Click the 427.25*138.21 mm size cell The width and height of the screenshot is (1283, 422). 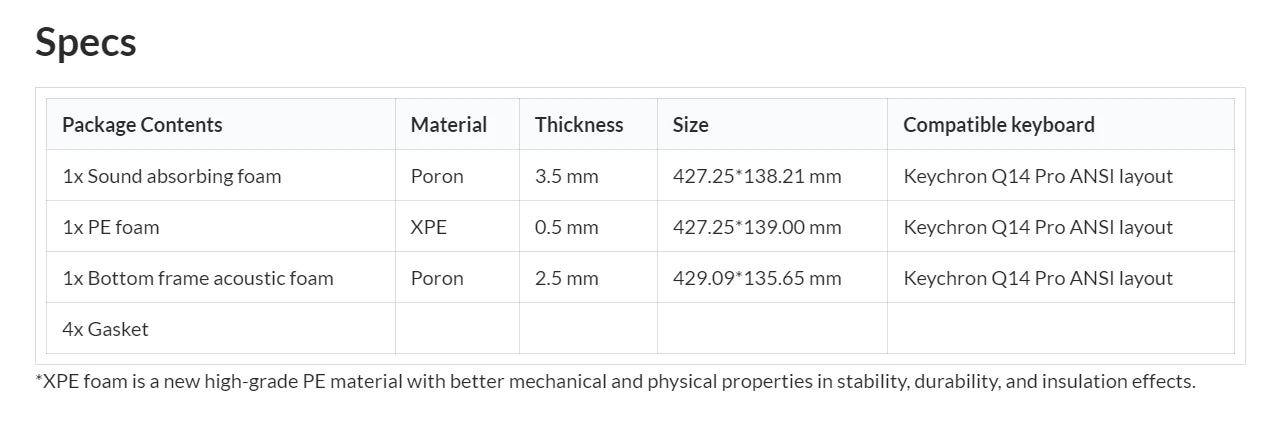756,176
